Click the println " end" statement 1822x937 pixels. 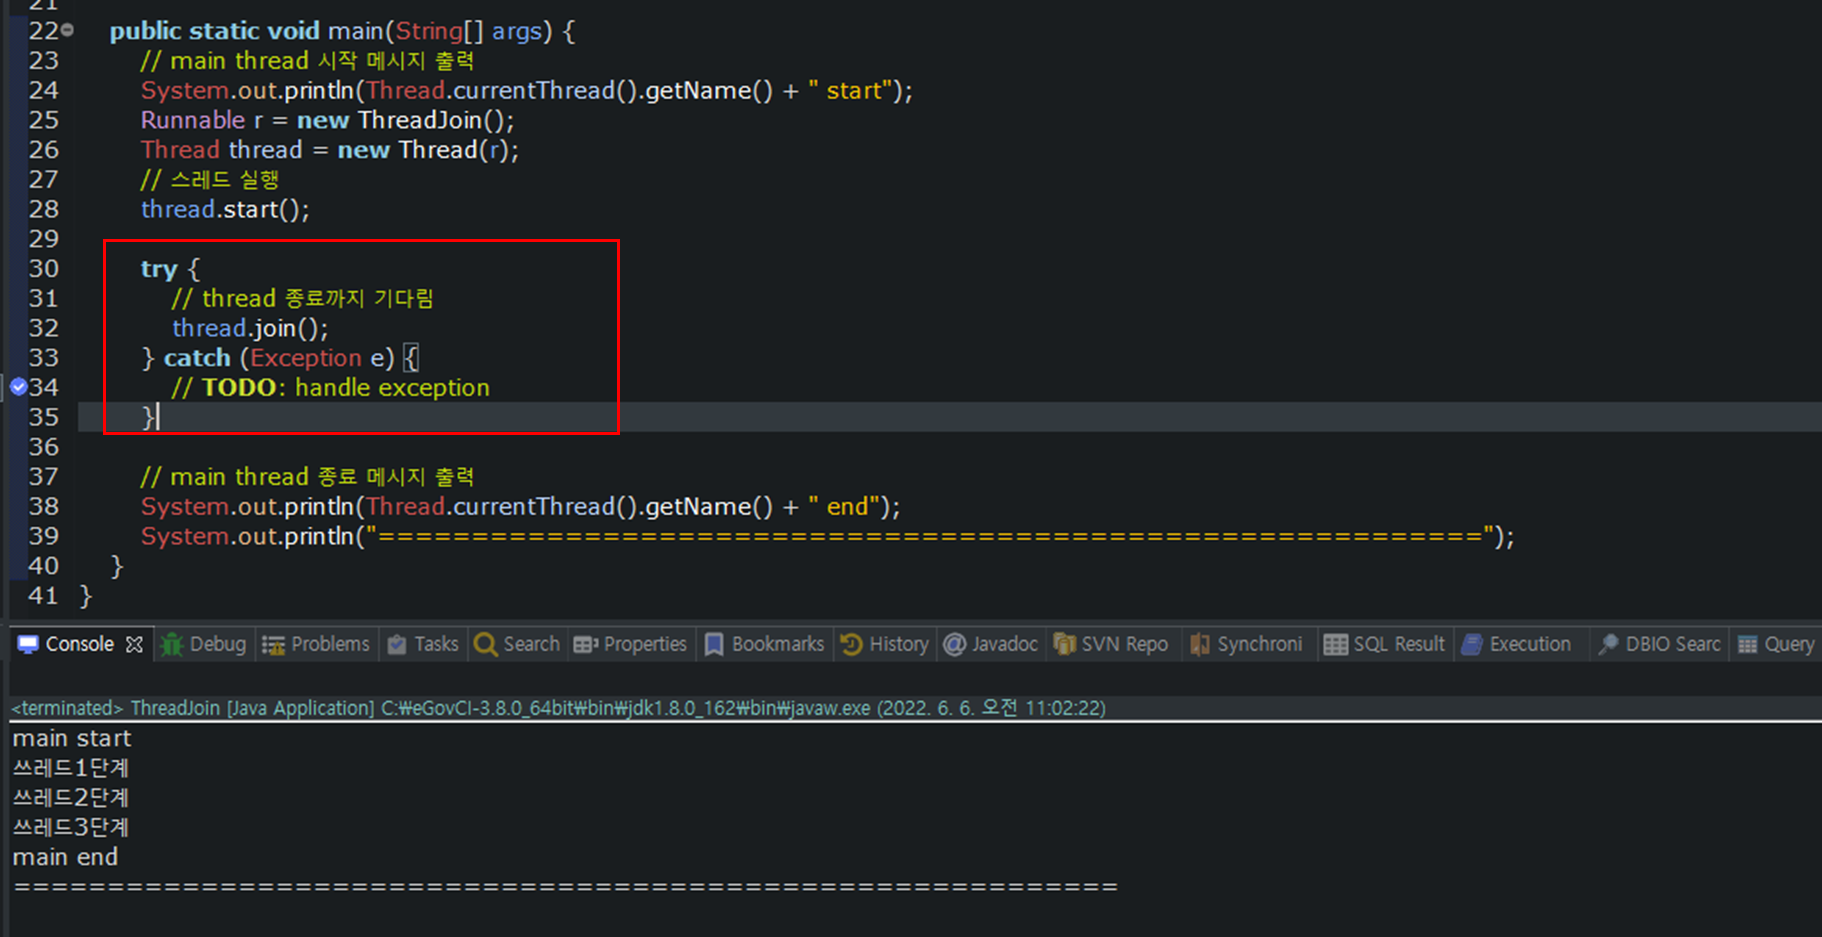click(520, 507)
